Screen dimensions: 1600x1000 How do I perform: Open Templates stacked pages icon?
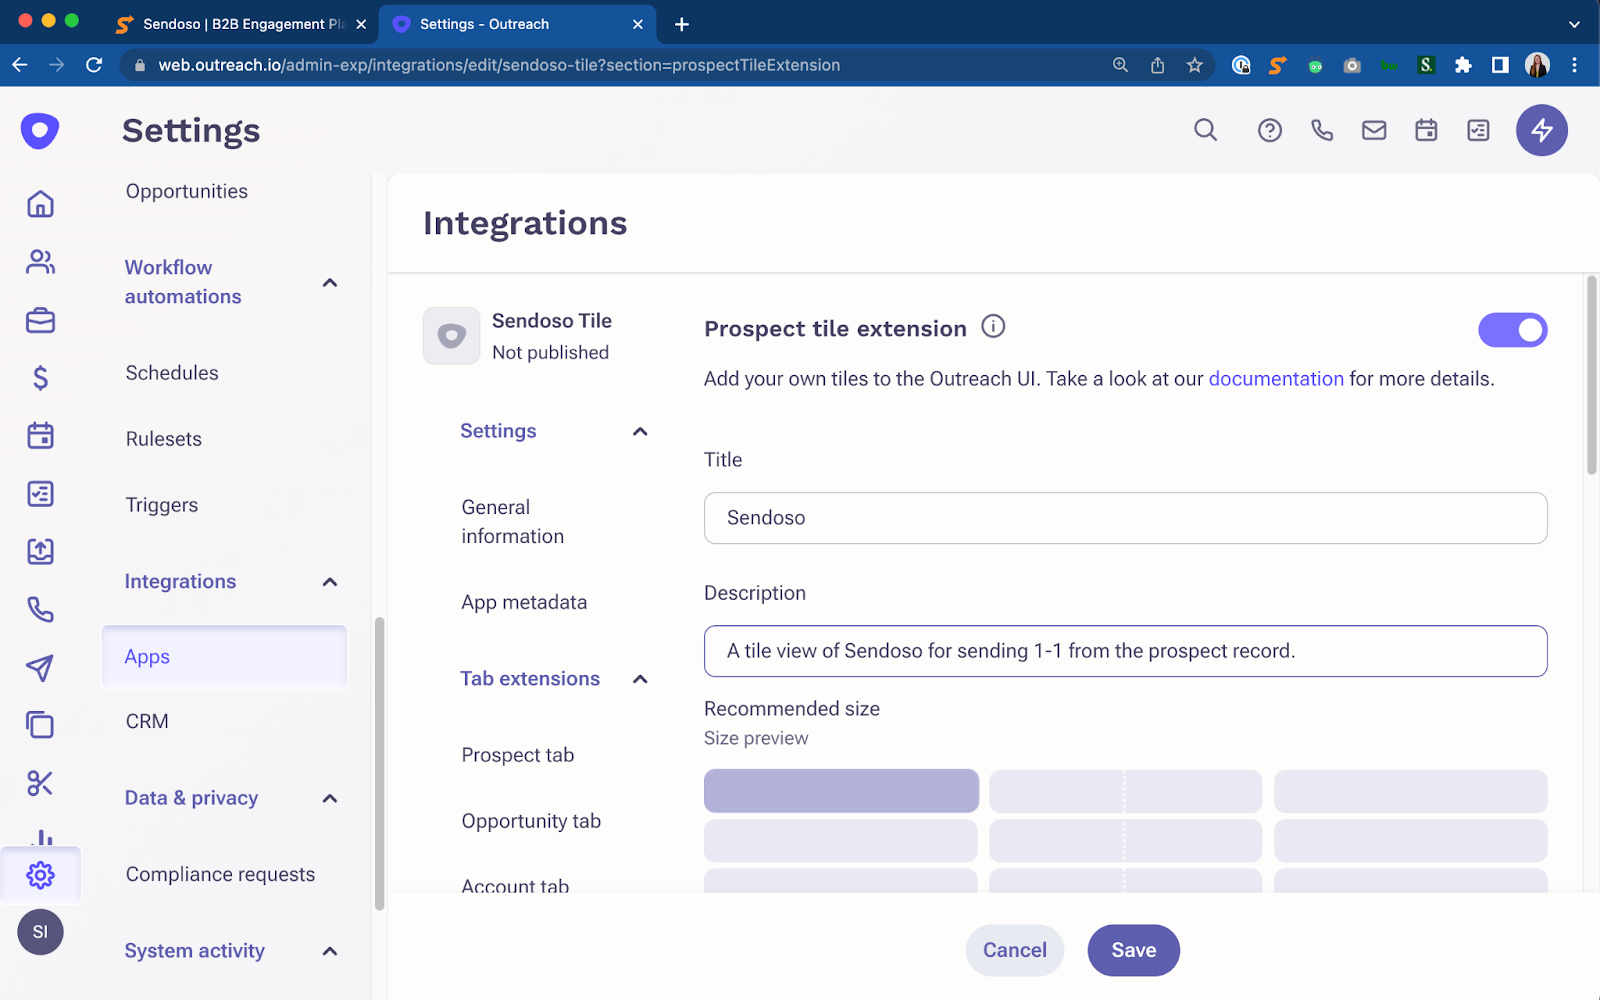tap(40, 724)
